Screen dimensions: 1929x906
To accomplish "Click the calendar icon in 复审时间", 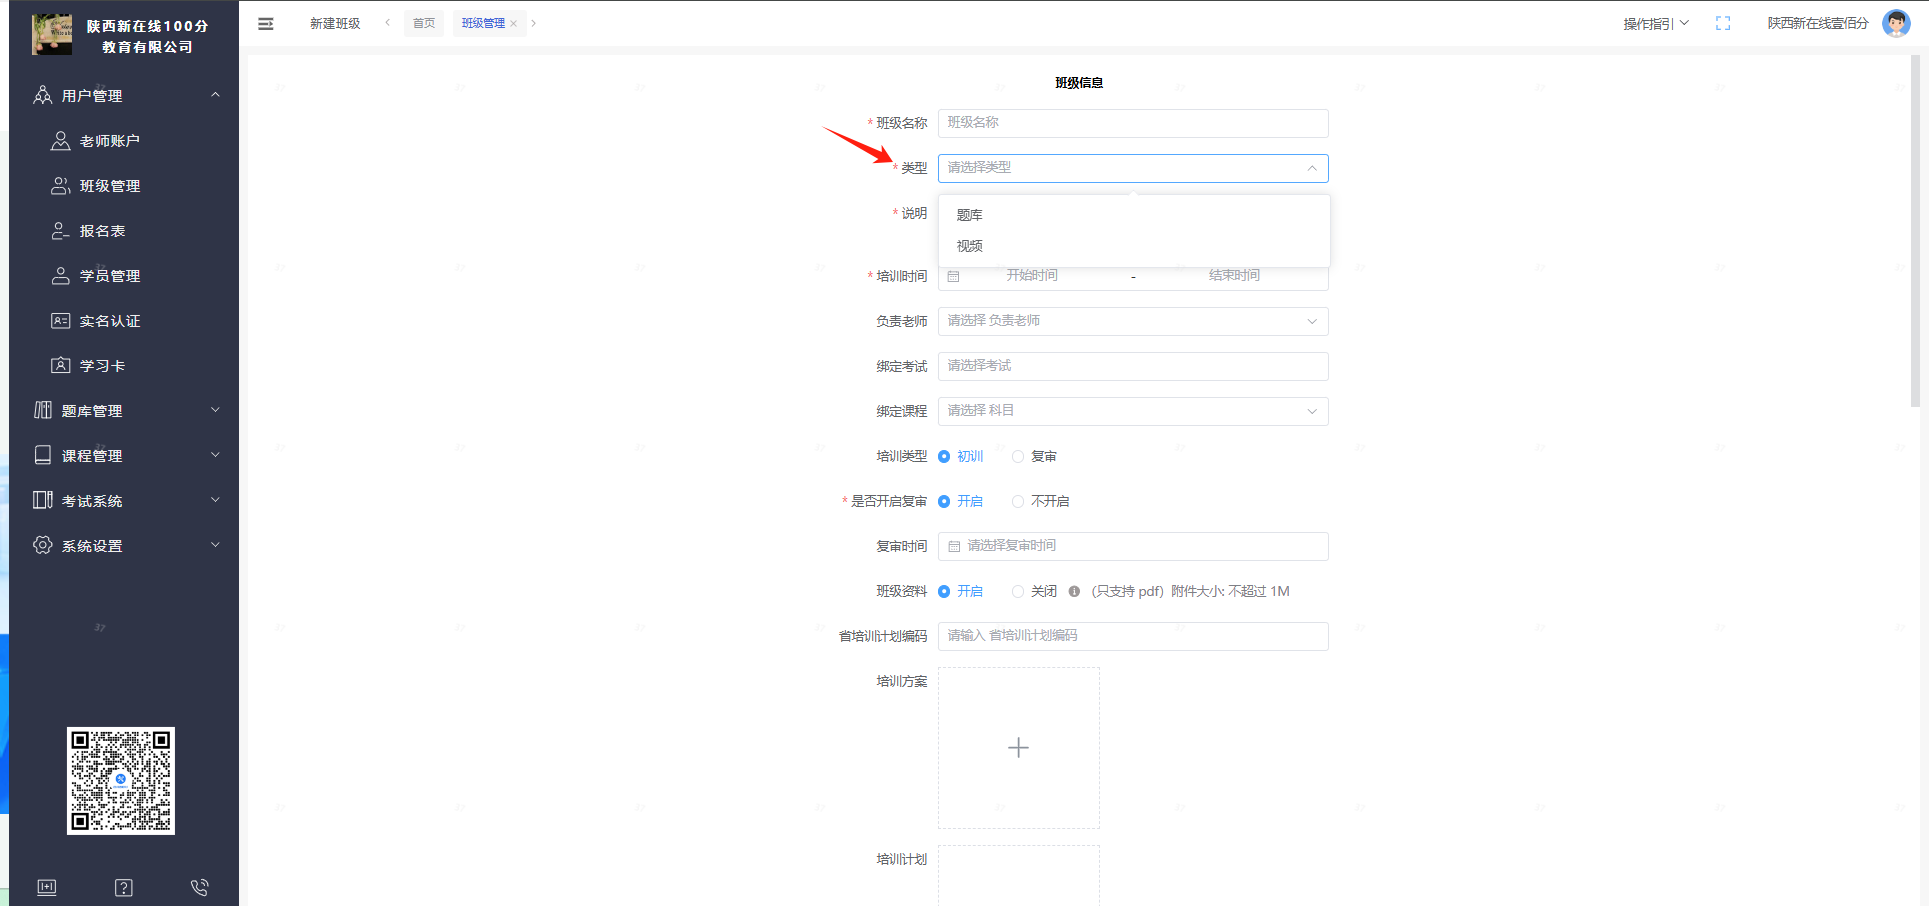I will pyautogui.click(x=954, y=546).
